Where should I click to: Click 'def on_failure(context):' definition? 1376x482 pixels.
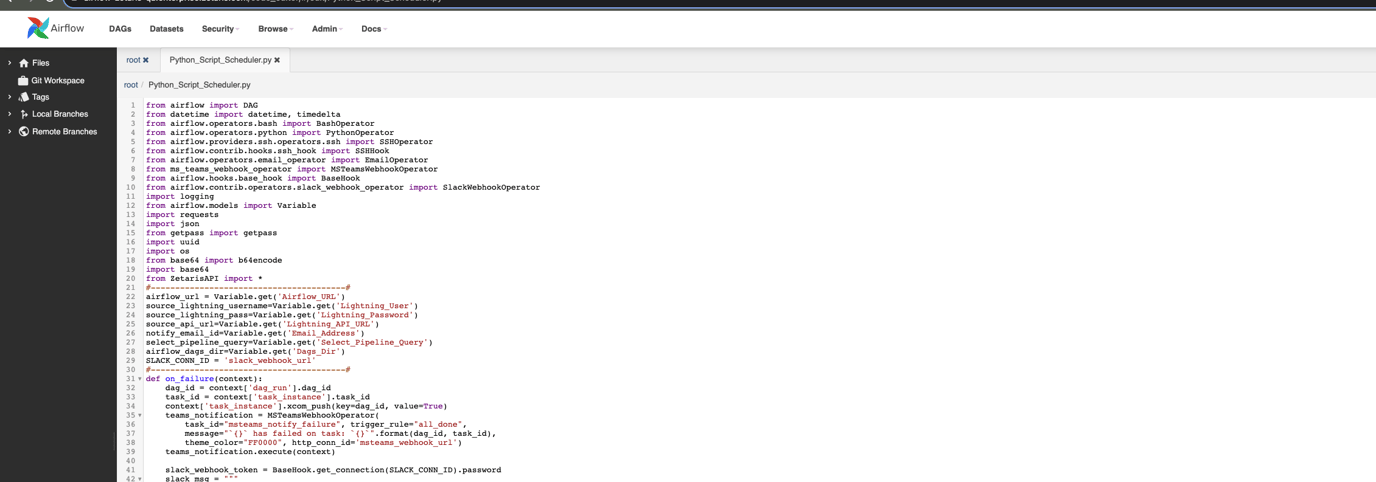204,379
